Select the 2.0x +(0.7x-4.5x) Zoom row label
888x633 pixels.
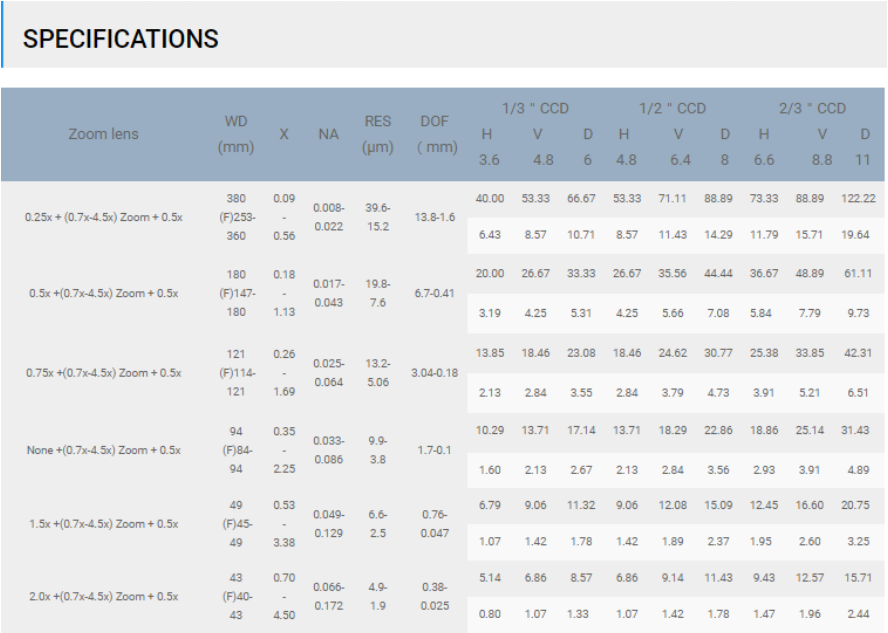click(103, 596)
